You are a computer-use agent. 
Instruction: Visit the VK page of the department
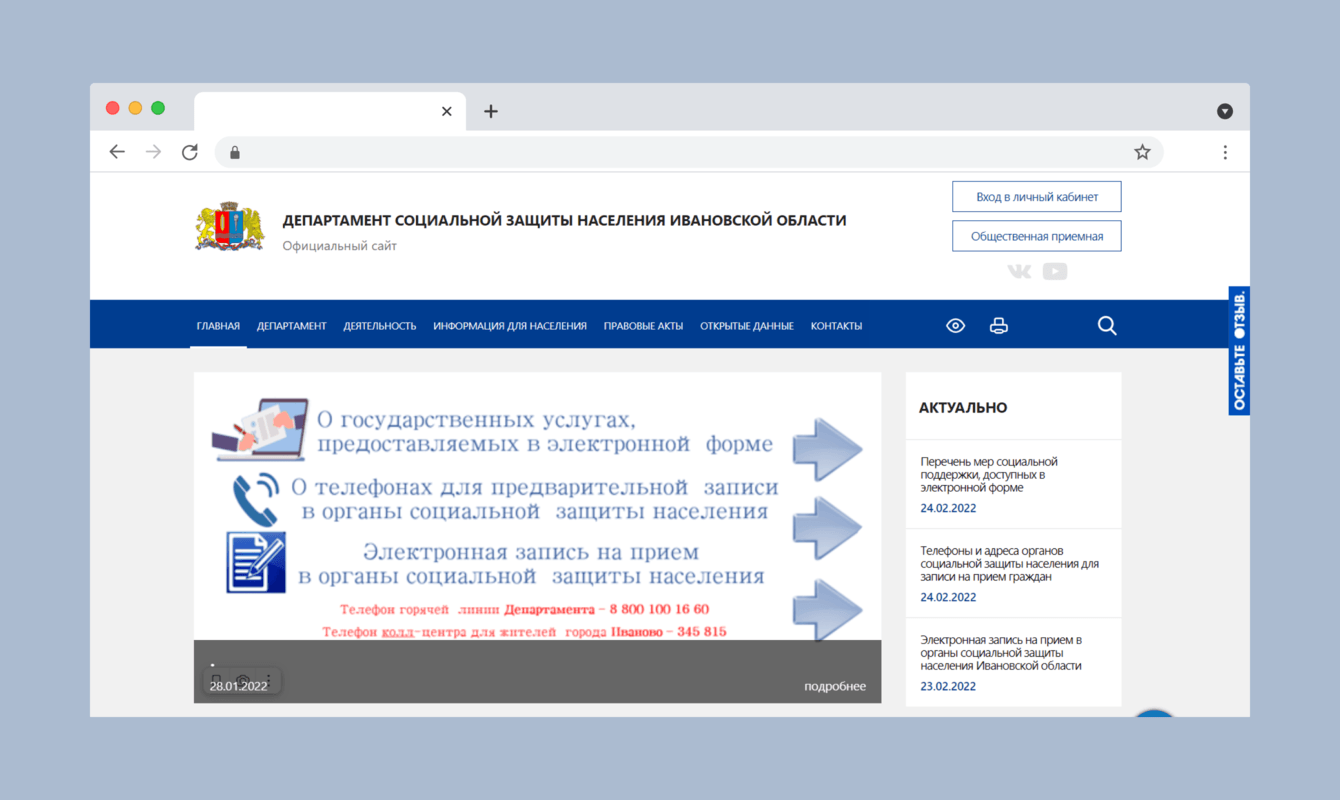(x=1018, y=270)
